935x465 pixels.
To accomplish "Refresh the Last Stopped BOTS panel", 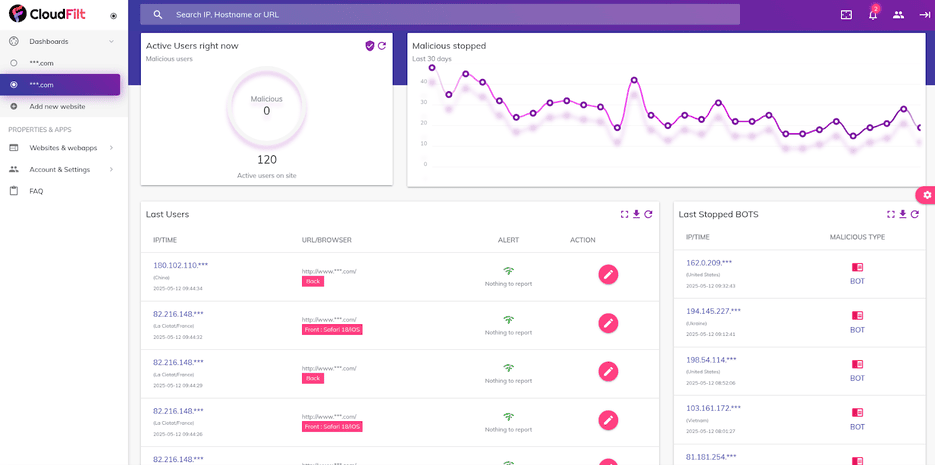I will (x=915, y=214).
